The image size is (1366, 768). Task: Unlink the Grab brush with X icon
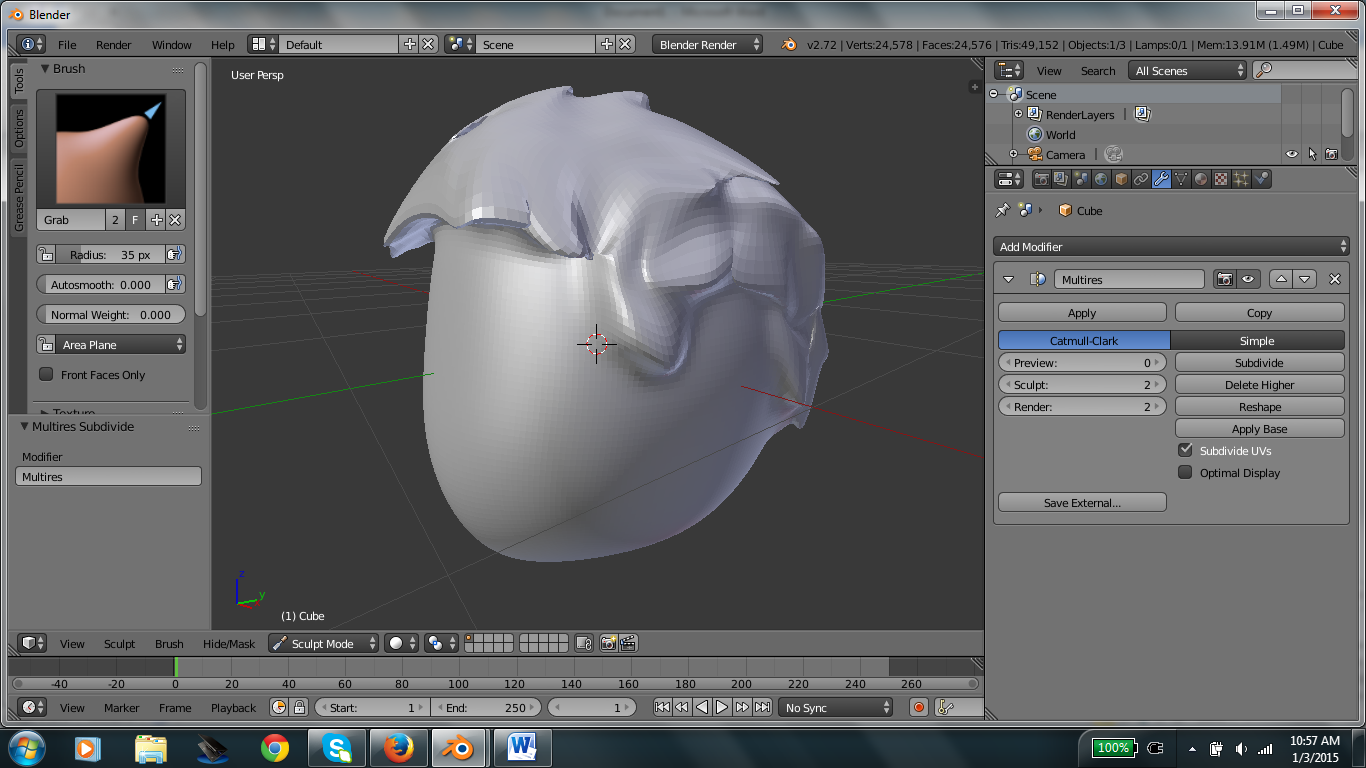tap(175, 220)
